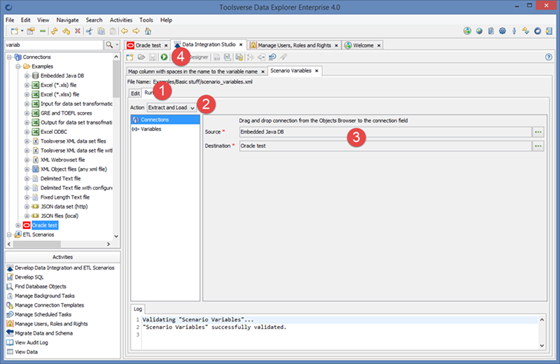Viewport: 560px width, 364px height.
Task: Click the exit door icon at far right of toolbar
Action: 549,31
